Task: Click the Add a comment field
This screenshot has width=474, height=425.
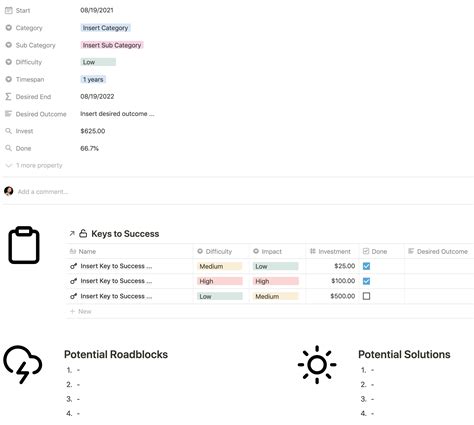Action: click(43, 192)
